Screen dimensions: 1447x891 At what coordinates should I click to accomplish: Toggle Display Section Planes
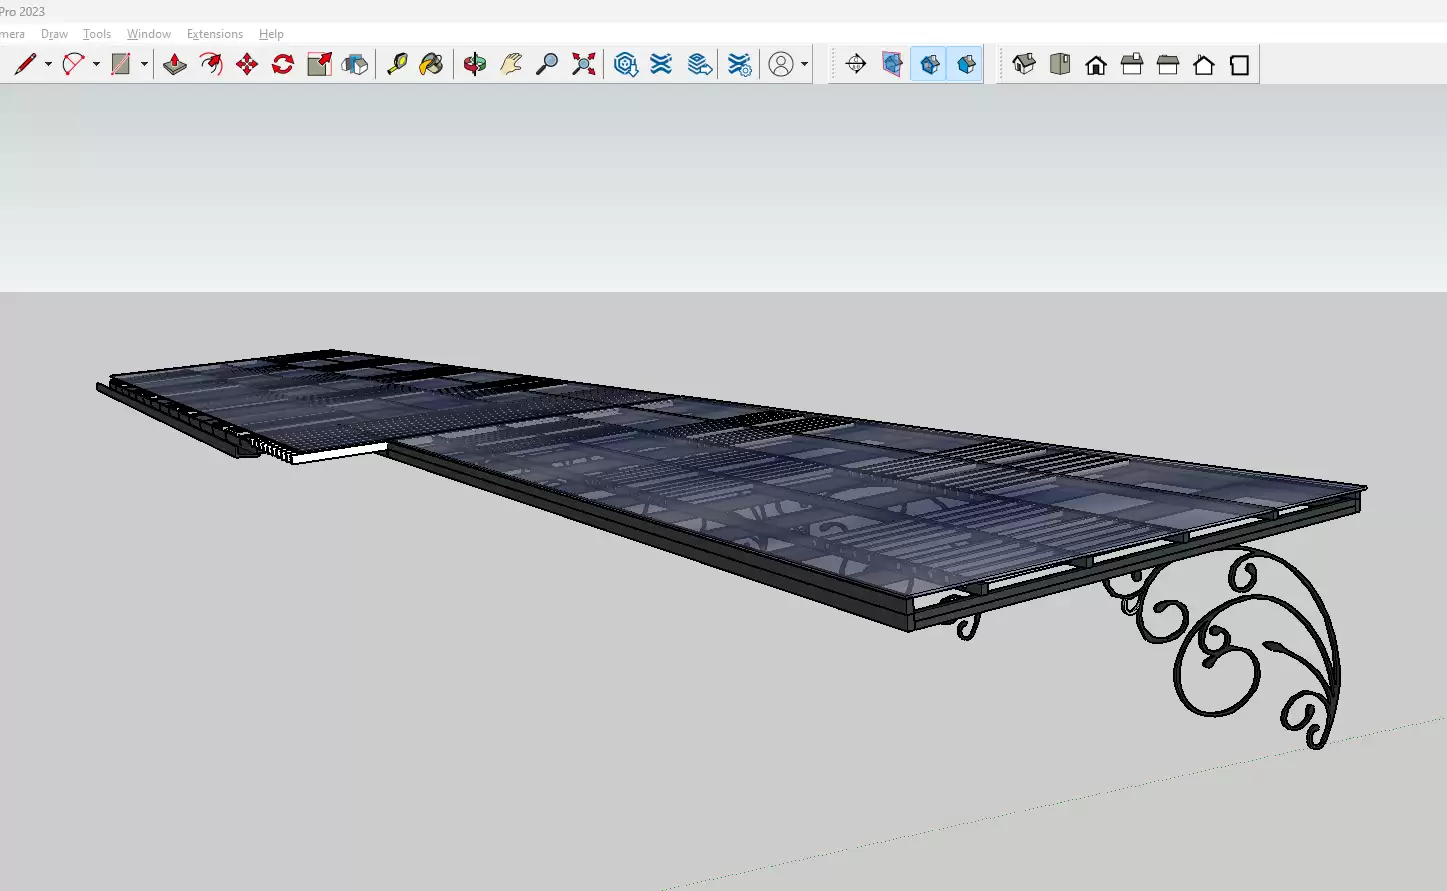(892, 65)
